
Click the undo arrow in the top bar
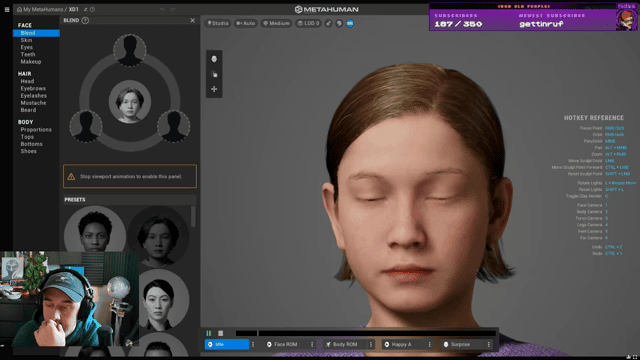point(162,9)
